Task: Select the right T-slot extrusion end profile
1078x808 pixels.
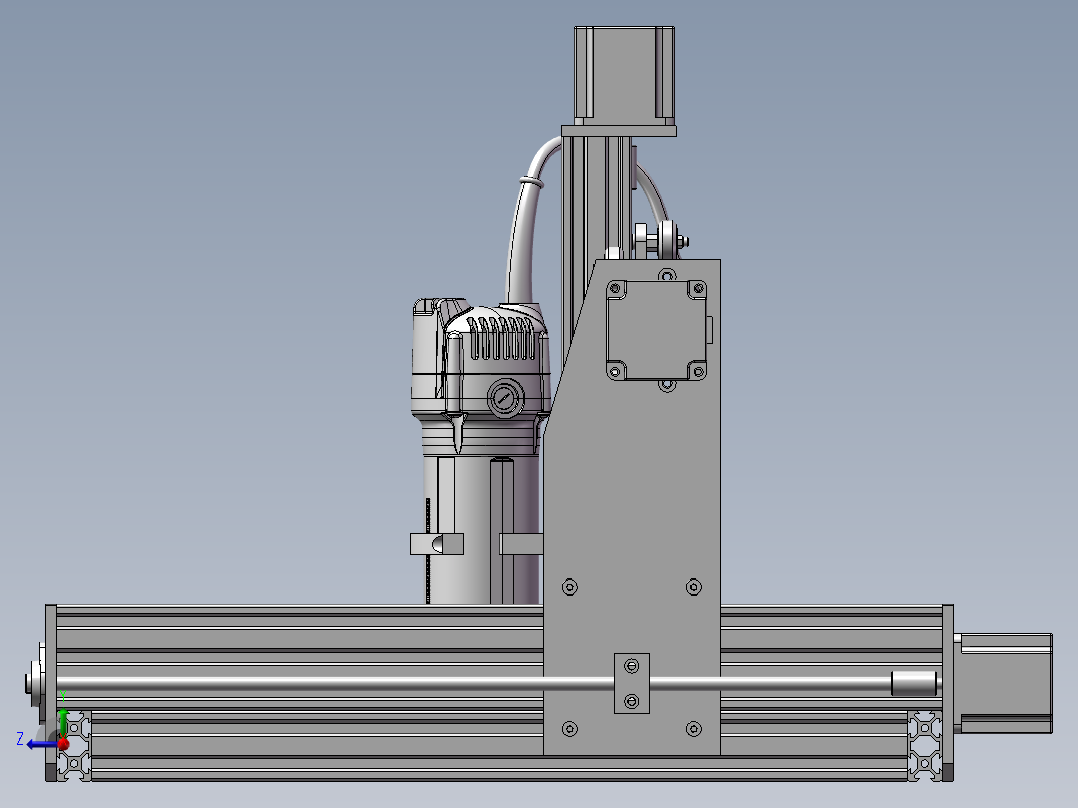Action: click(925, 745)
